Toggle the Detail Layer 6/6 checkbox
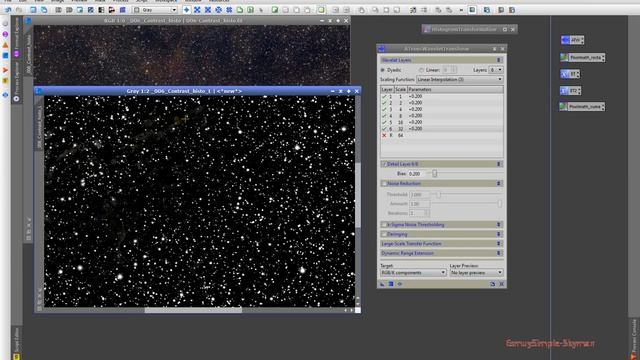 pos(384,164)
